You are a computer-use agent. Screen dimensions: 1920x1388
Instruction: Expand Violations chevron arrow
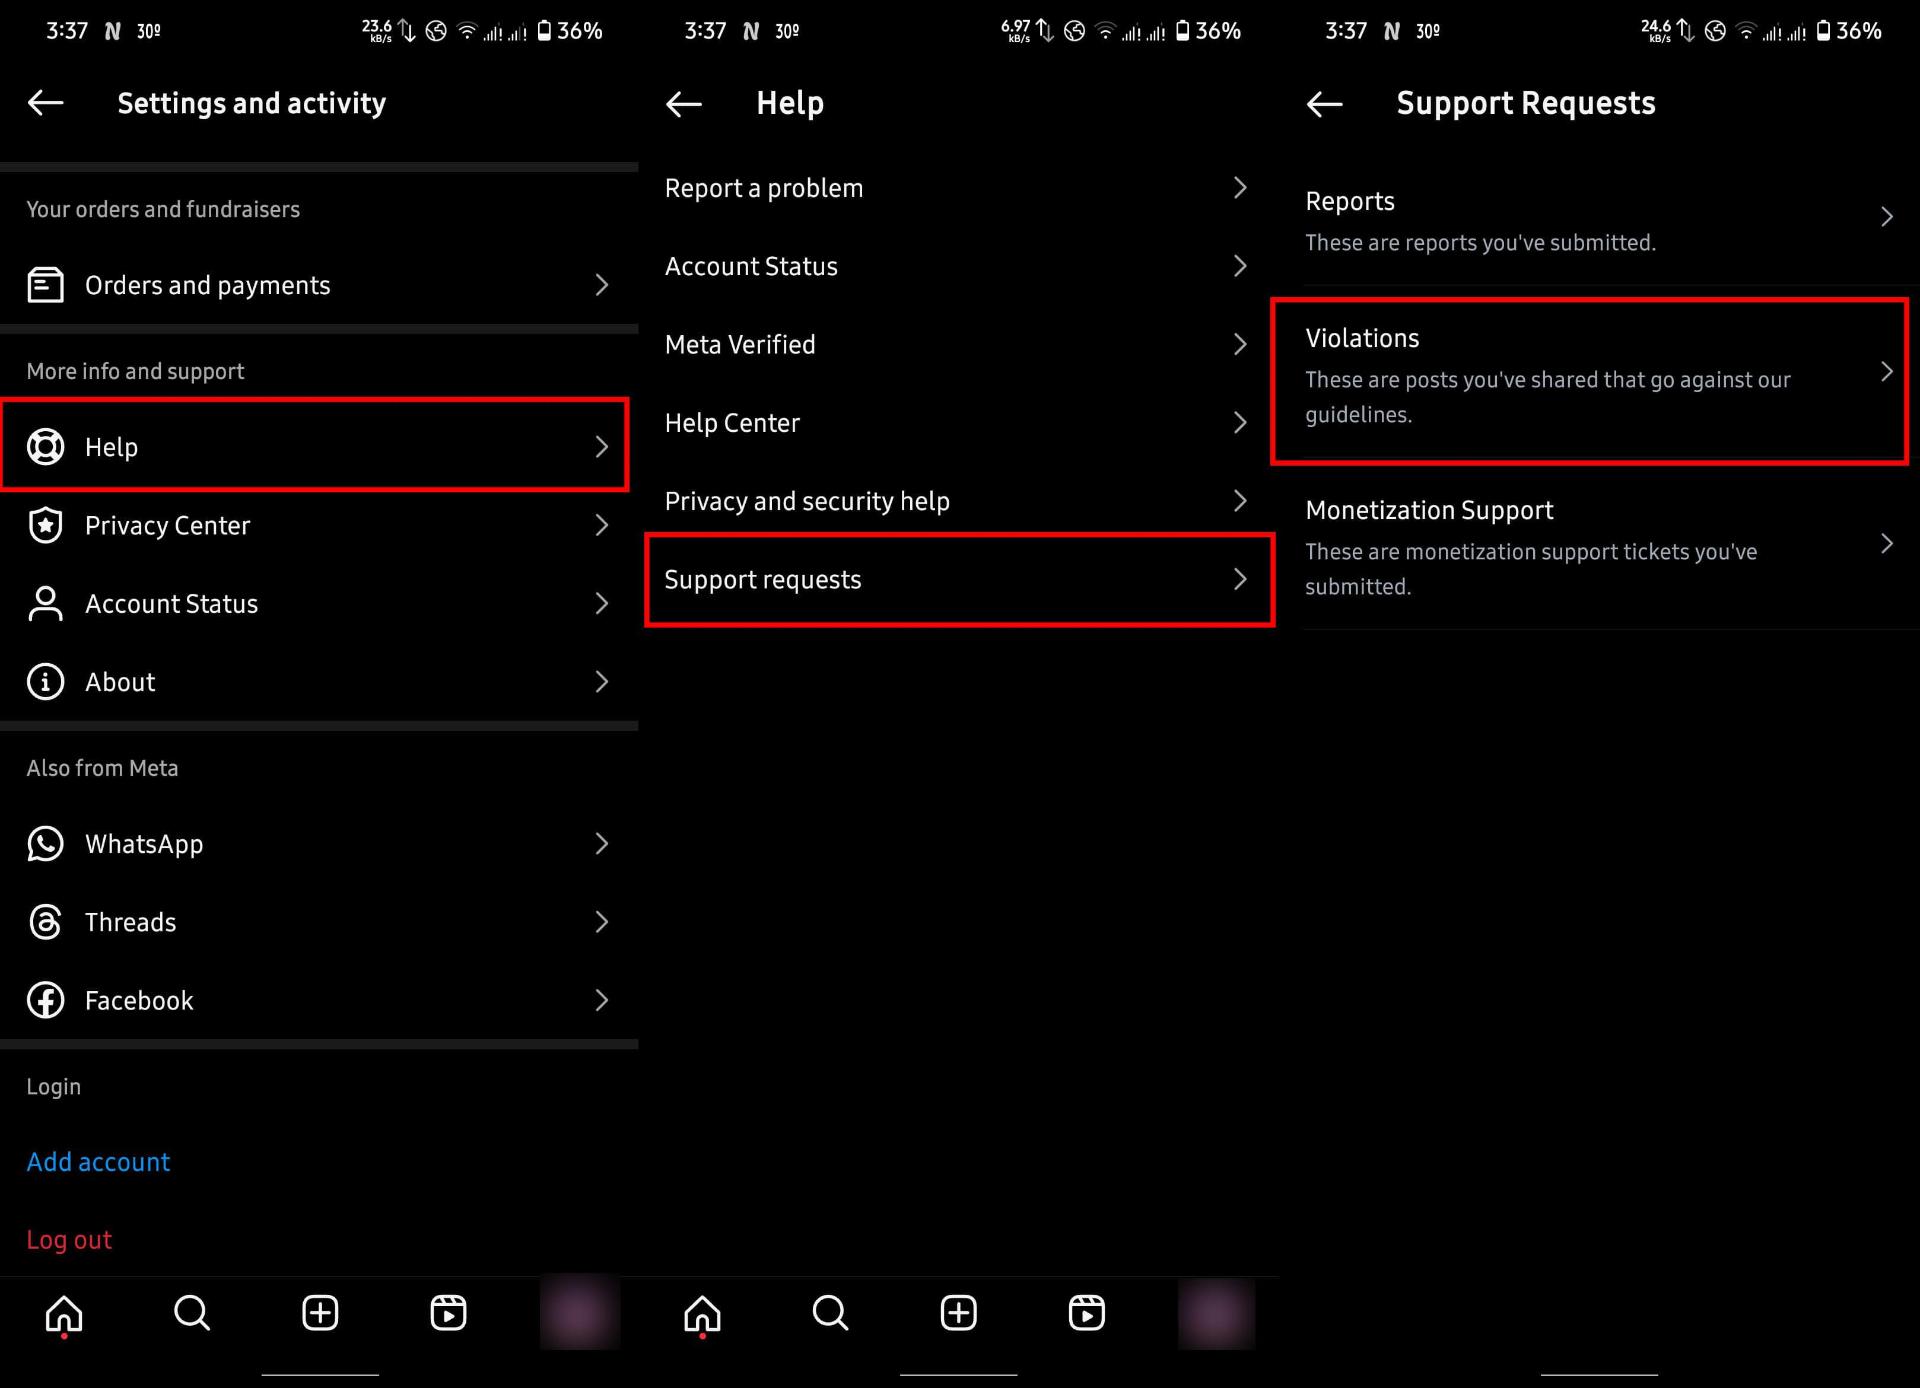coord(1887,372)
